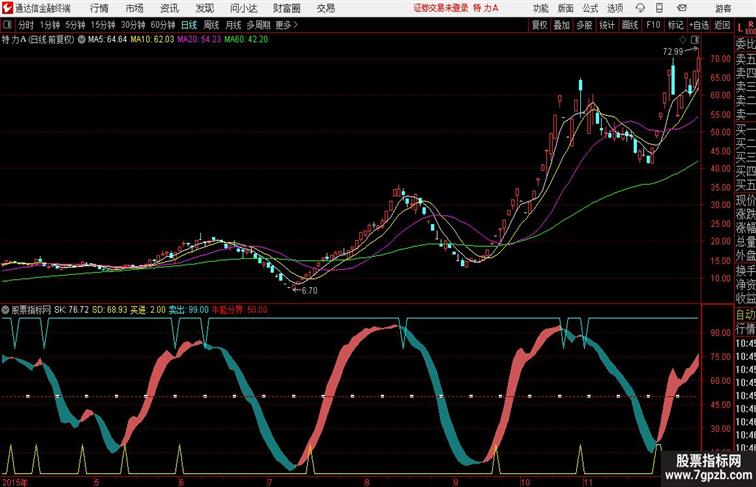Toggle the side panel icon near diamond
The image size is (756, 487).
point(695,39)
